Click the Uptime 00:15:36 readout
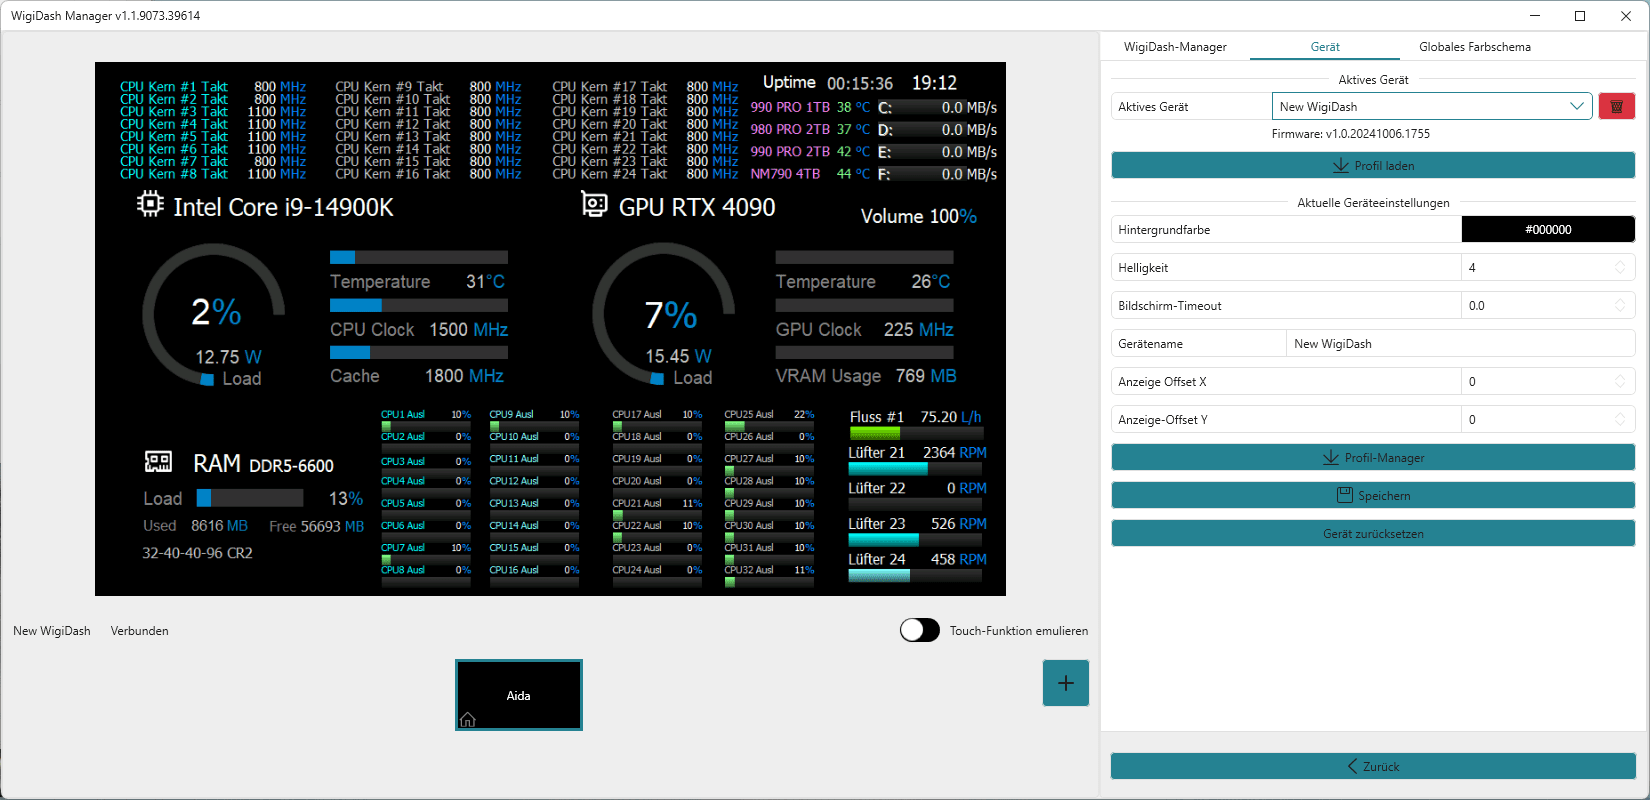Viewport: 1650px width, 800px height. pos(828,83)
